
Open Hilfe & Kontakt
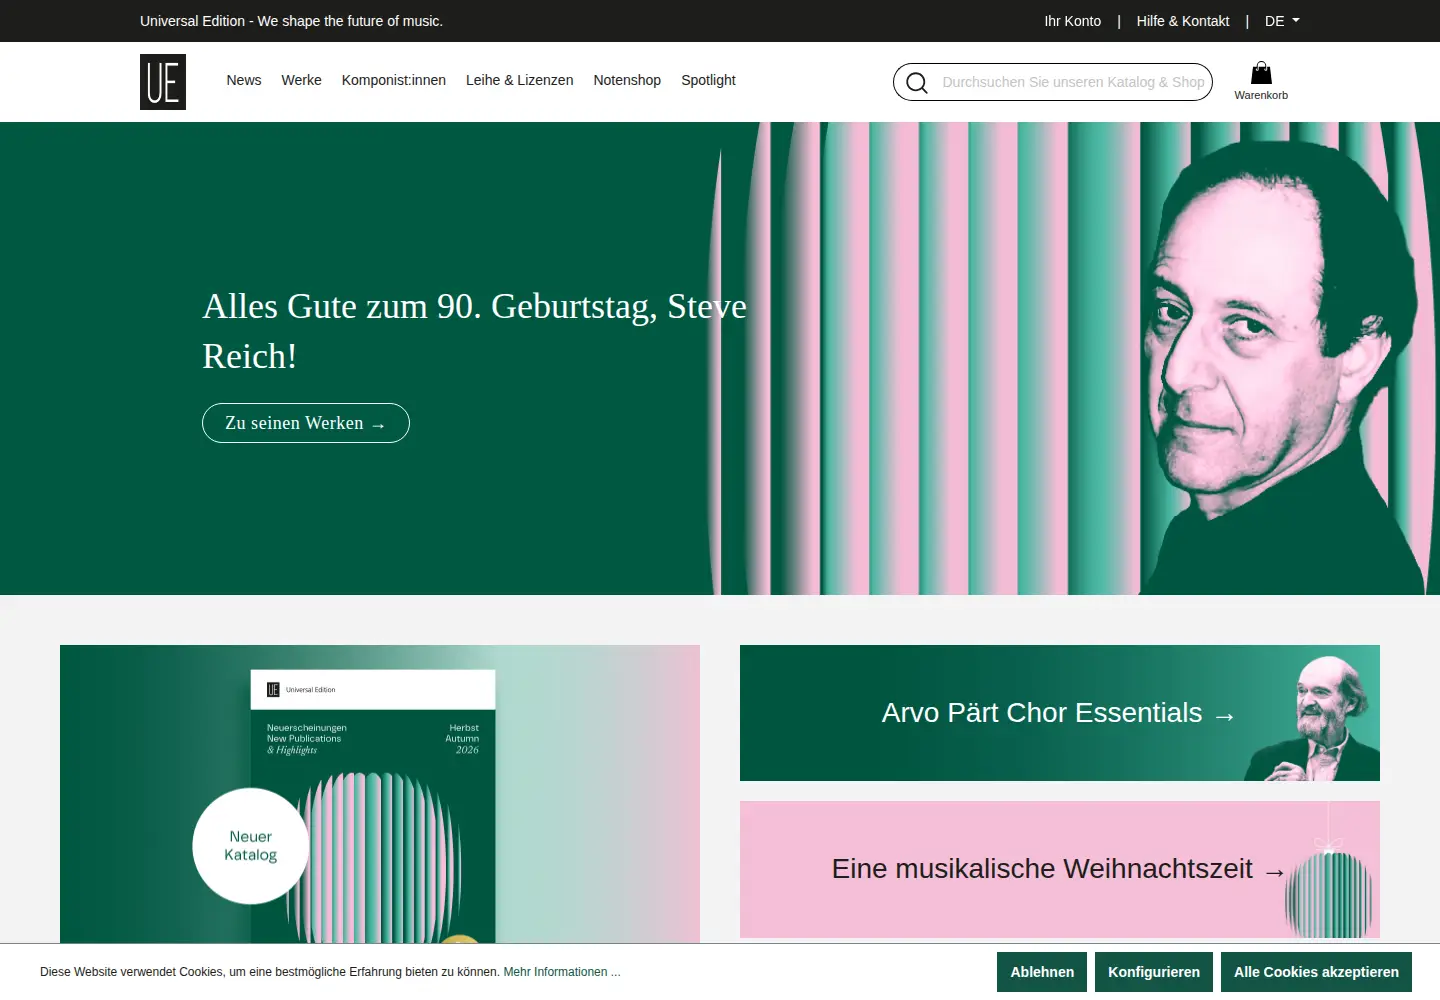coord(1183,21)
